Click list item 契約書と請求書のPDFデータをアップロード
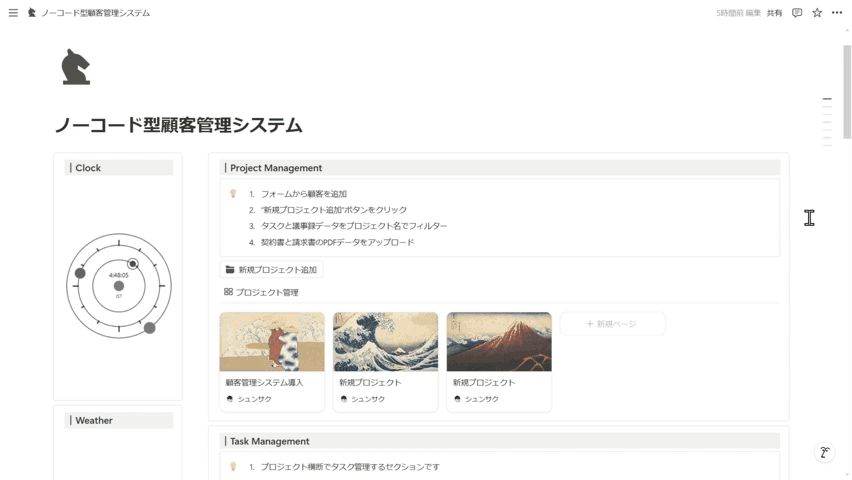The width and height of the screenshot is (852, 480). click(x=337, y=242)
